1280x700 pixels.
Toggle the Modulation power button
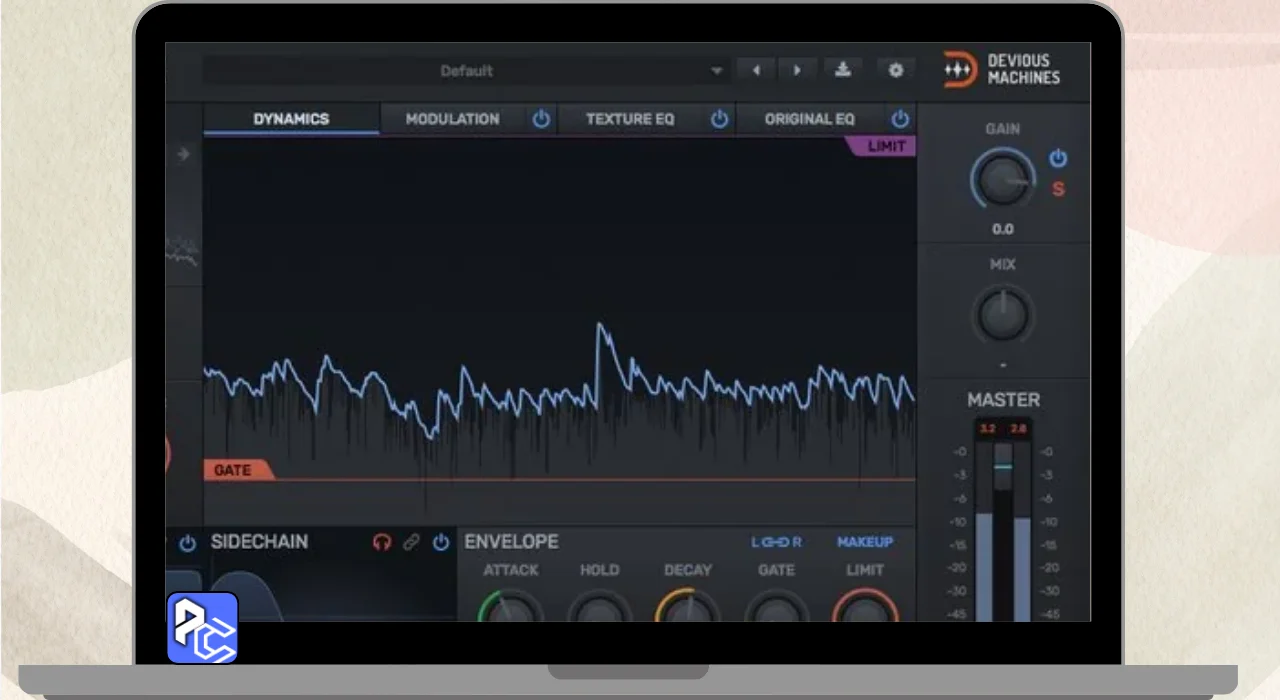coord(541,119)
